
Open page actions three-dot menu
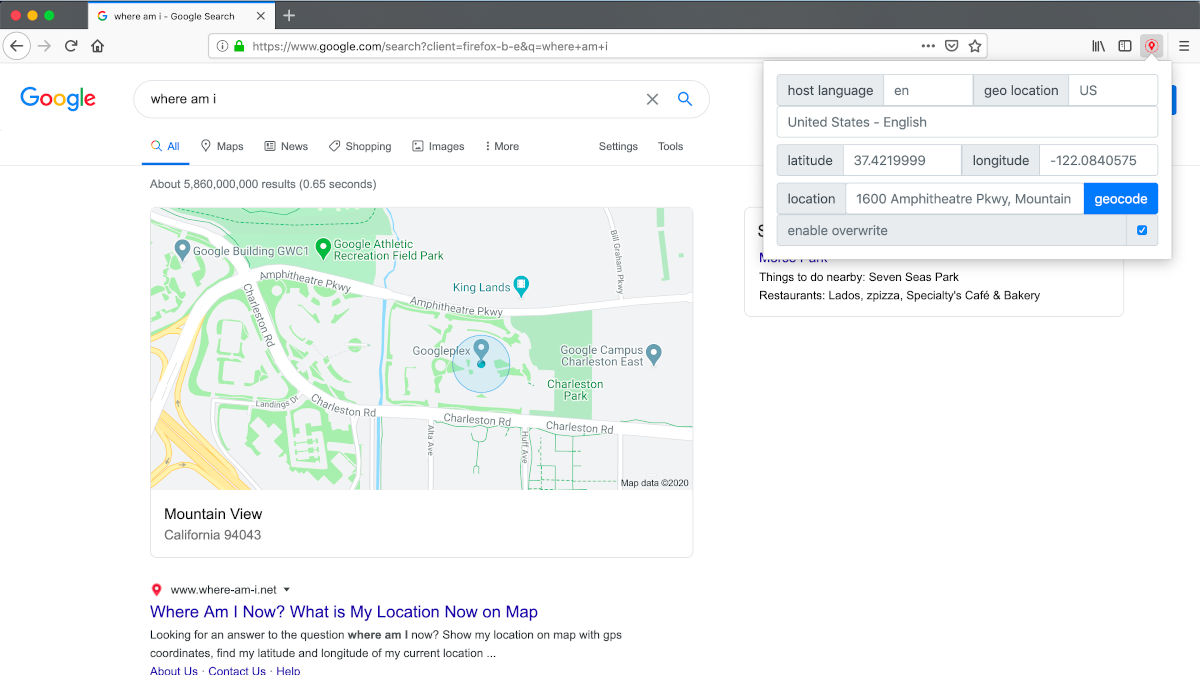tap(928, 46)
